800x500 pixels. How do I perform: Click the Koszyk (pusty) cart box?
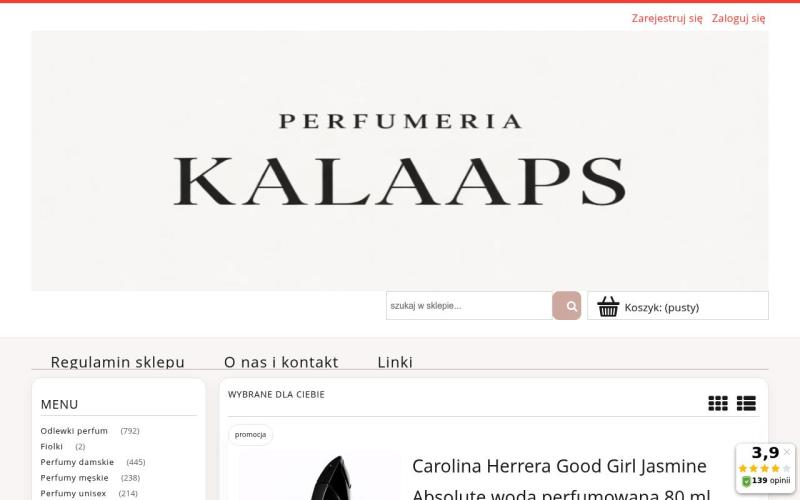[x=678, y=306]
